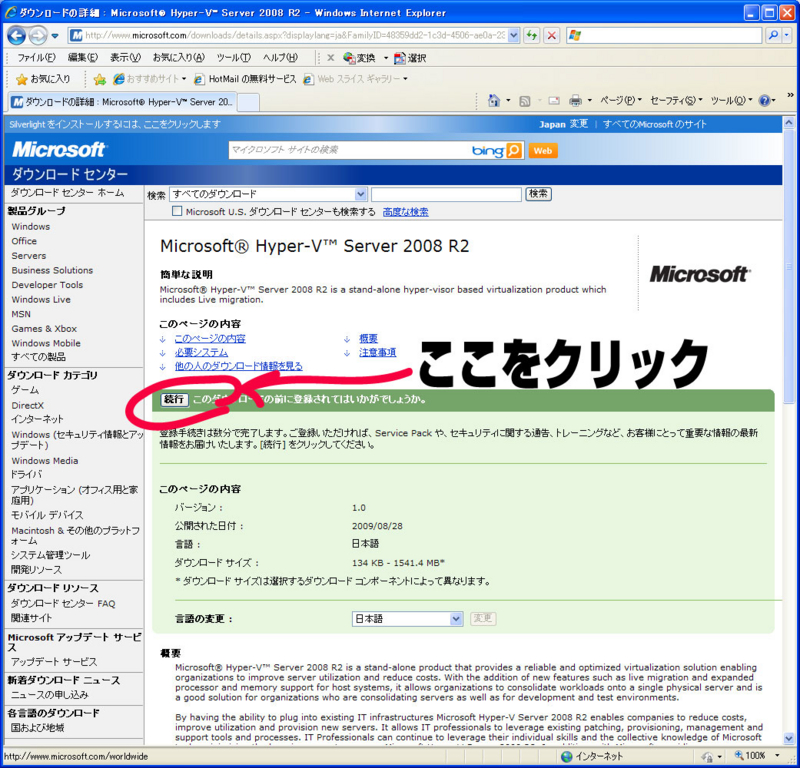Click the 続行 registration button
Image resolution: width=800 pixels, height=768 pixels.
[172, 399]
